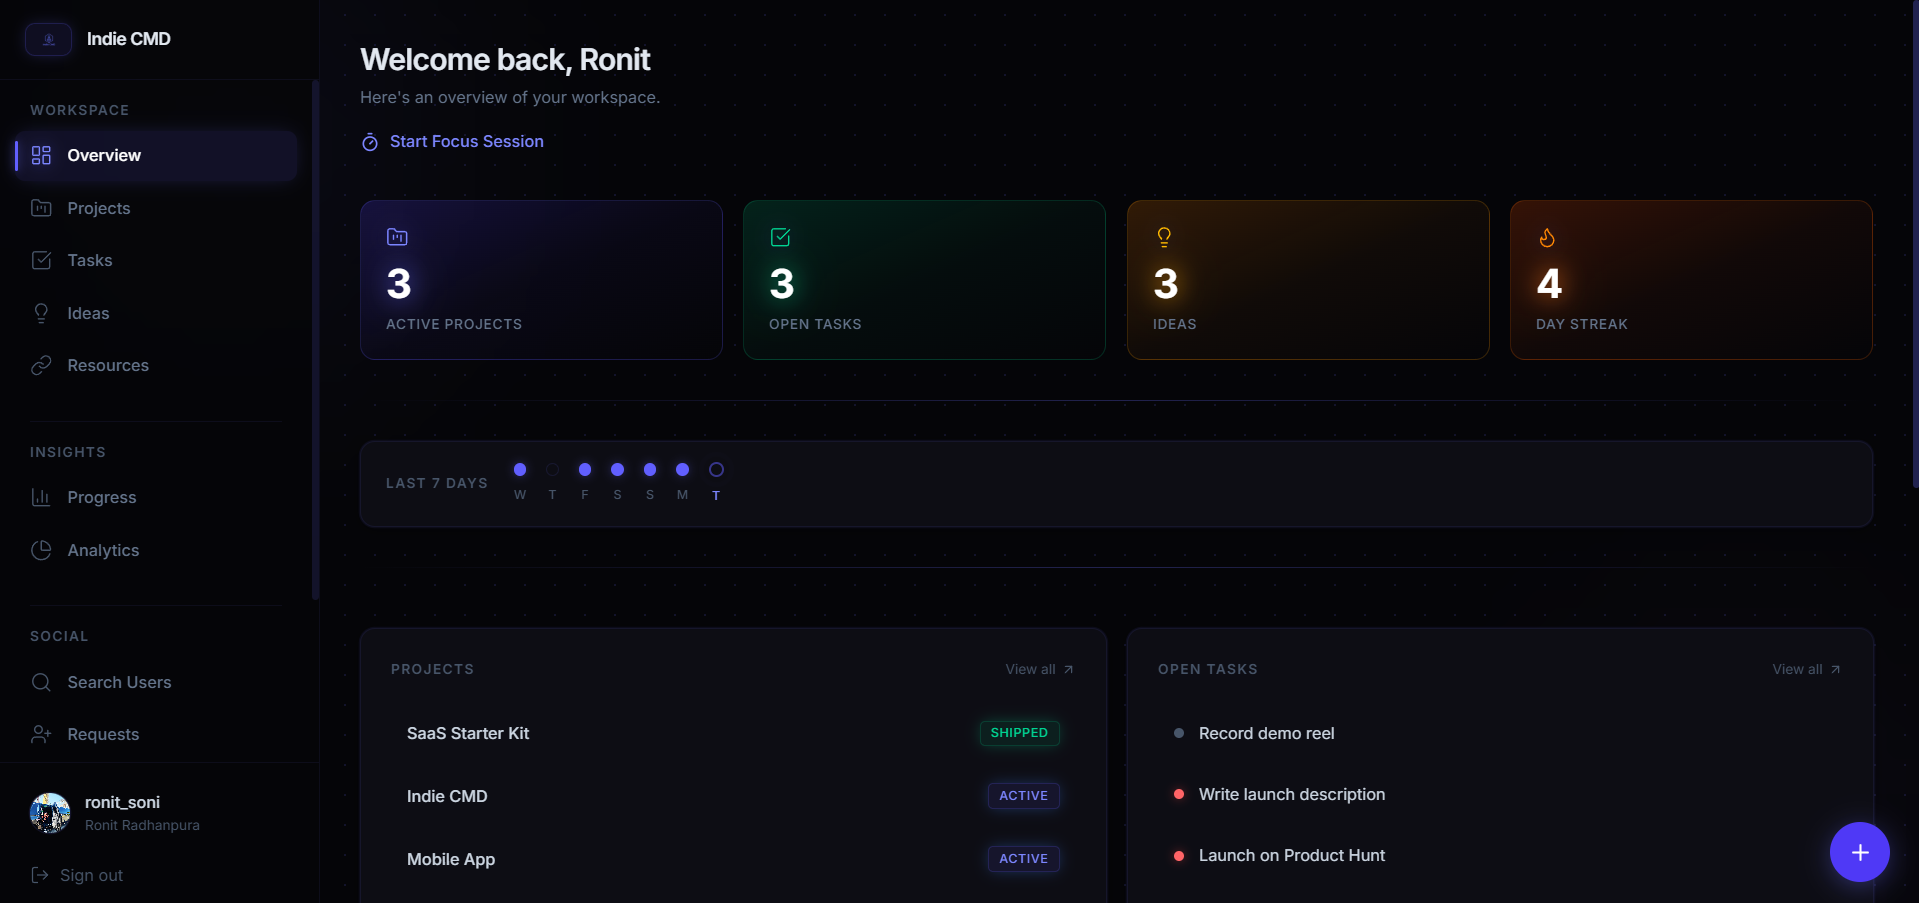Click the arrow icon next to Projects View all

pyautogui.click(x=1068, y=670)
